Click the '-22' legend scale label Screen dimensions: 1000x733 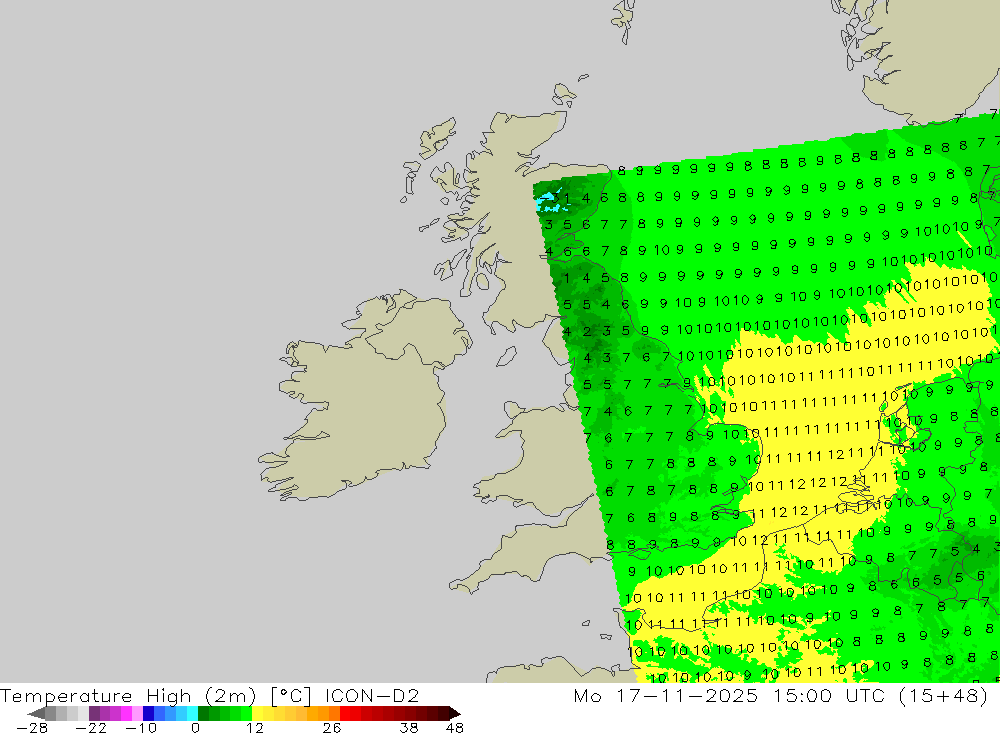(91, 728)
